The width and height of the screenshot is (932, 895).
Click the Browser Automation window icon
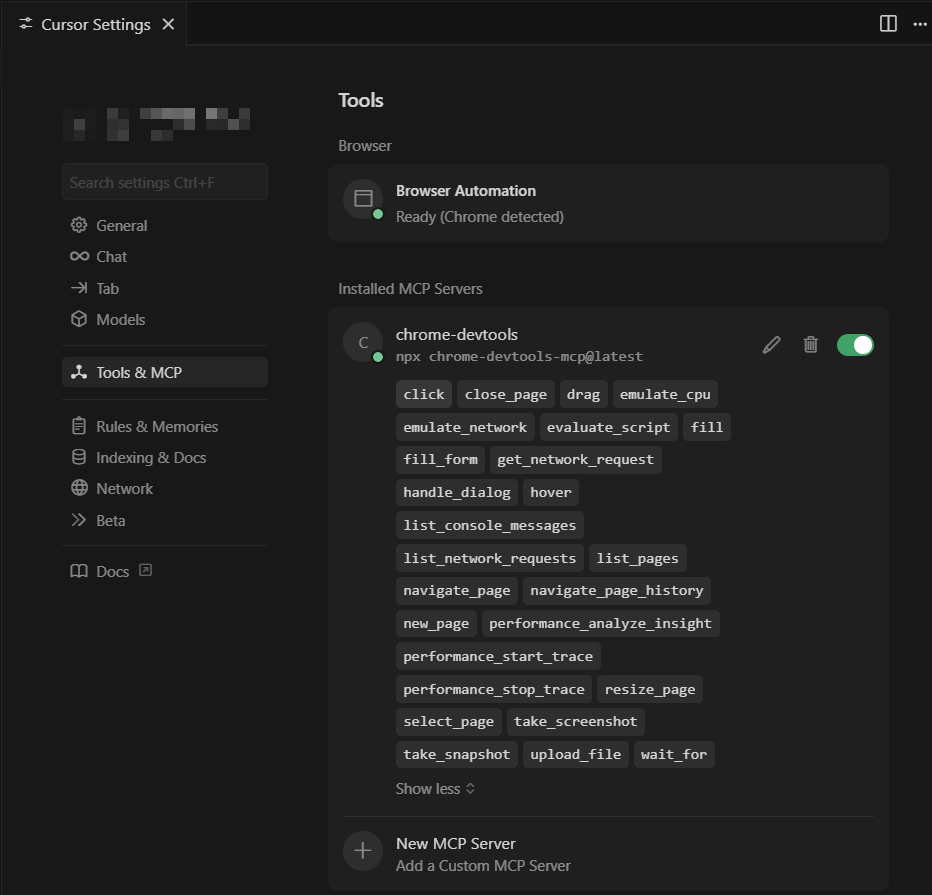[363, 199]
